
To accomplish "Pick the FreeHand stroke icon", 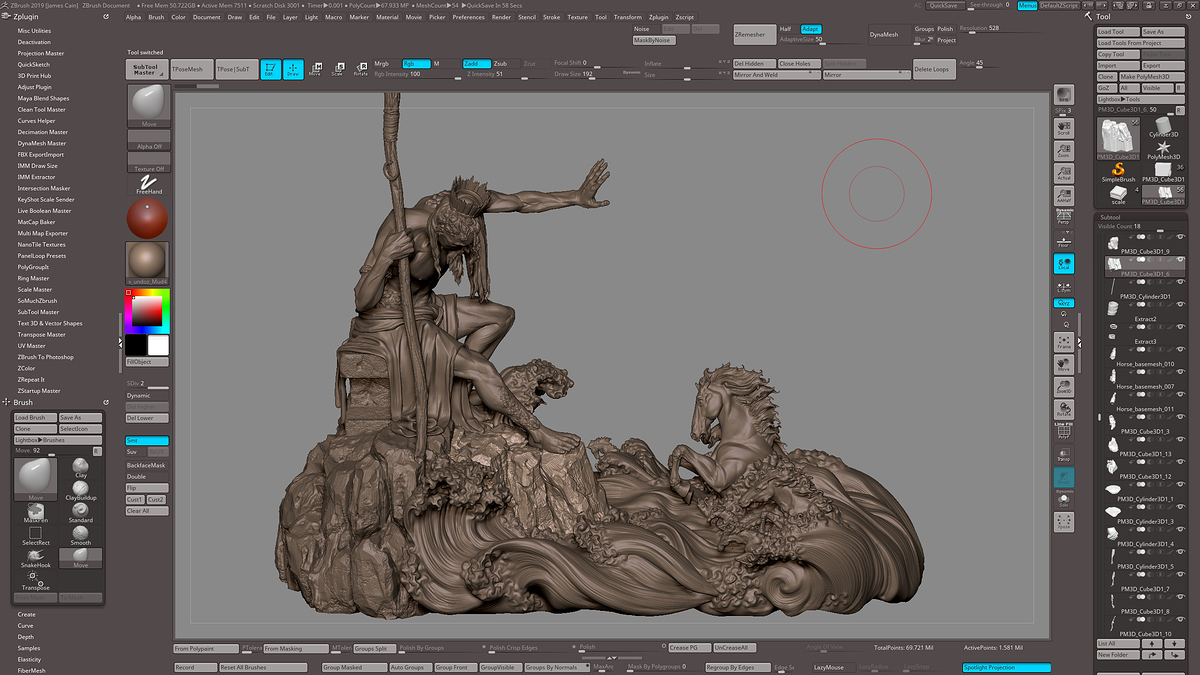I will (149, 184).
